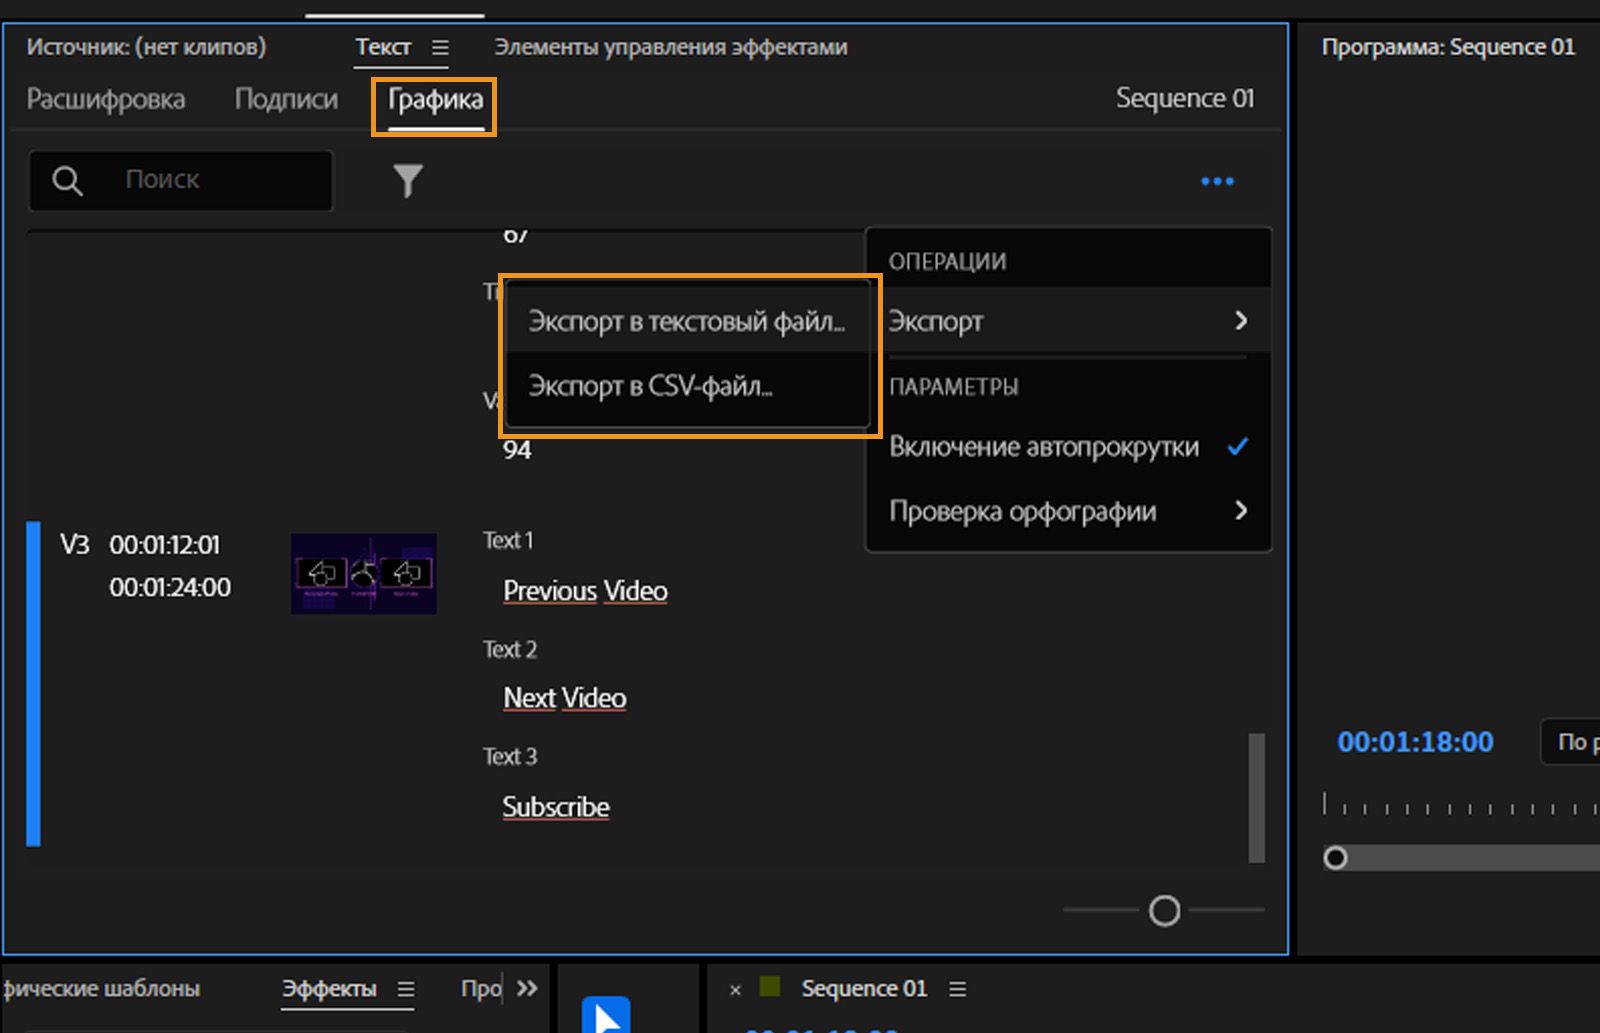Screen dimensions: 1600x1033
Task: Click the V3 graphic clip thumbnail
Action: [364, 574]
